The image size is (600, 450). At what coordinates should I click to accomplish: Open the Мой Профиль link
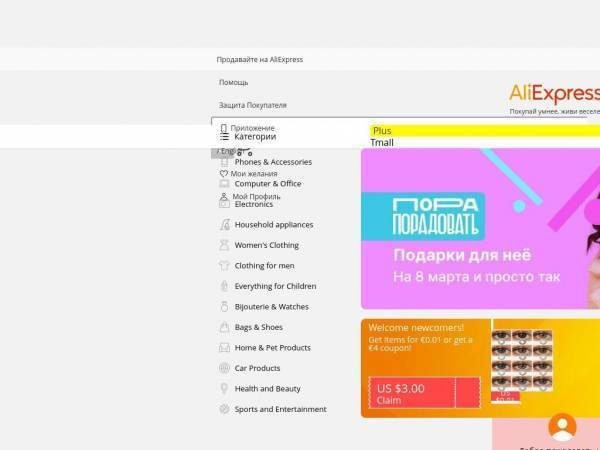(x=256, y=196)
